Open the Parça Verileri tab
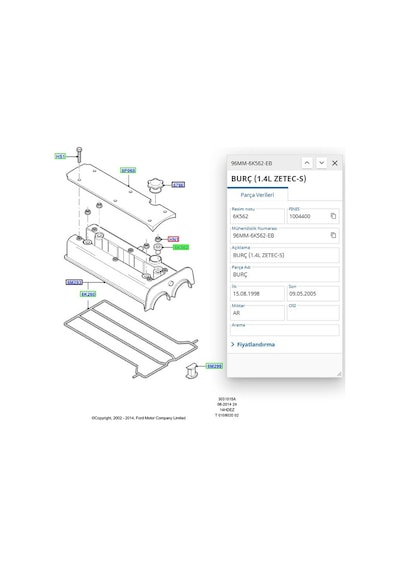The height and width of the screenshot is (570, 400). [257, 195]
